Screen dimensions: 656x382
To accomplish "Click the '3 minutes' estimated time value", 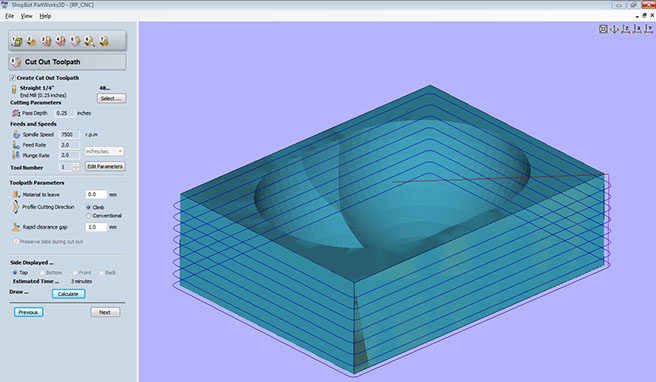I will pyautogui.click(x=81, y=281).
